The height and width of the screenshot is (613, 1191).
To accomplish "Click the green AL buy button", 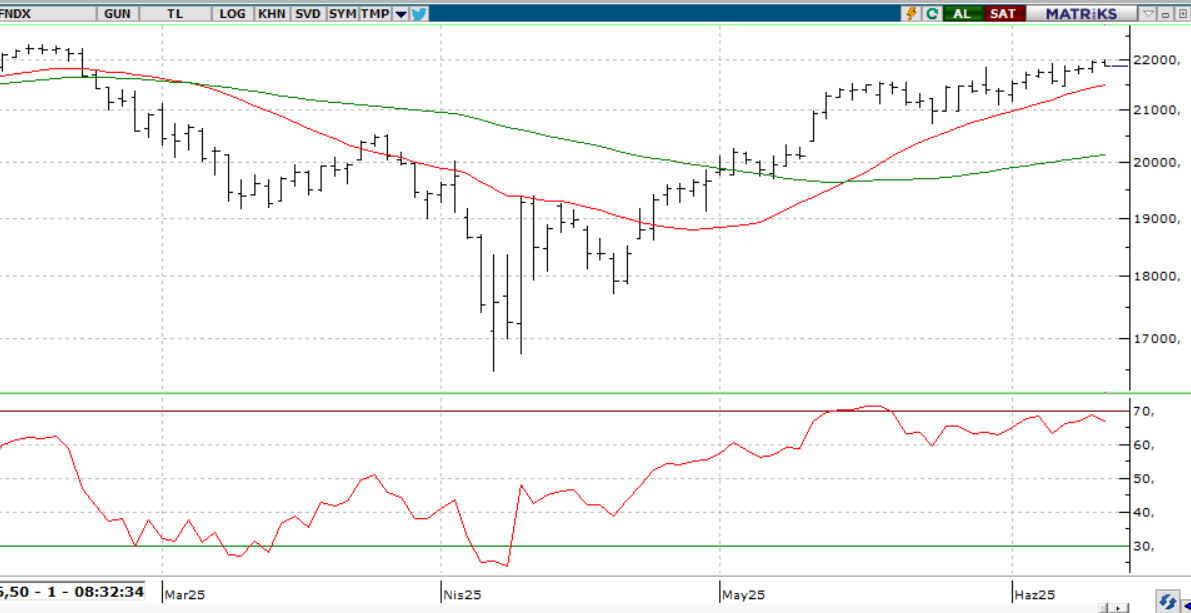I will 962,14.
